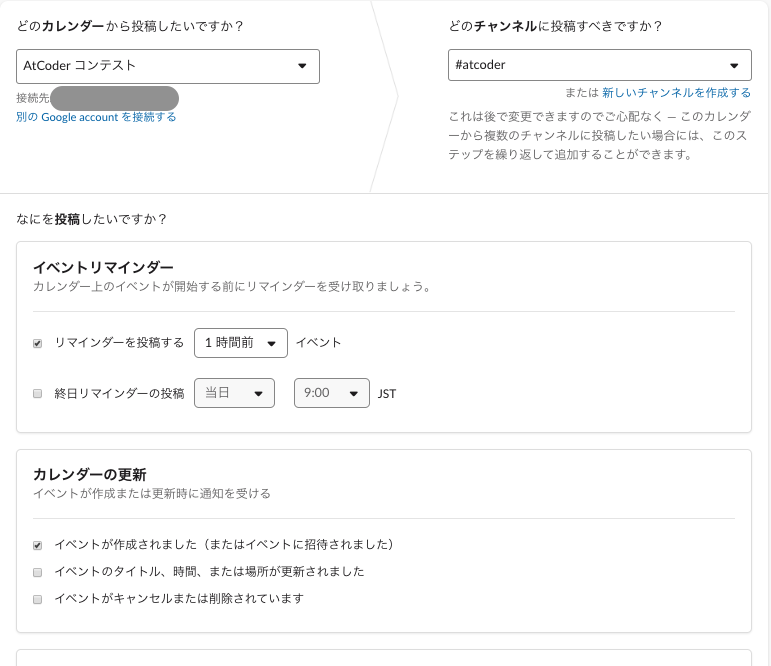Click the イベントが作成または更新時に通知を受ける text
This screenshot has width=771, height=666.
pyautogui.click(x=152, y=493)
